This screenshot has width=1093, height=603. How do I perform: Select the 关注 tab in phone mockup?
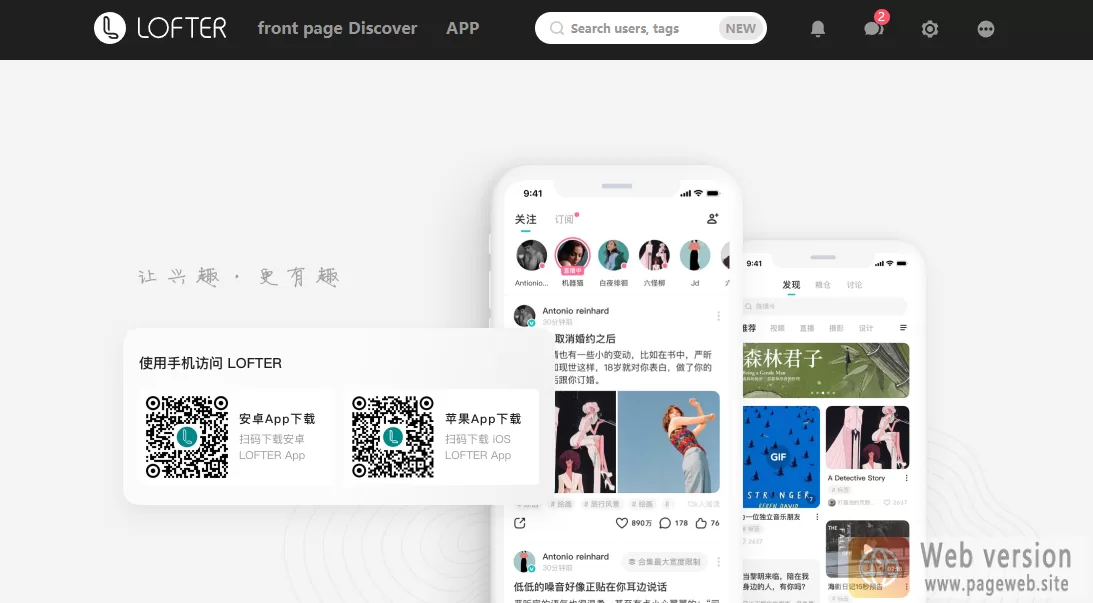click(526, 220)
